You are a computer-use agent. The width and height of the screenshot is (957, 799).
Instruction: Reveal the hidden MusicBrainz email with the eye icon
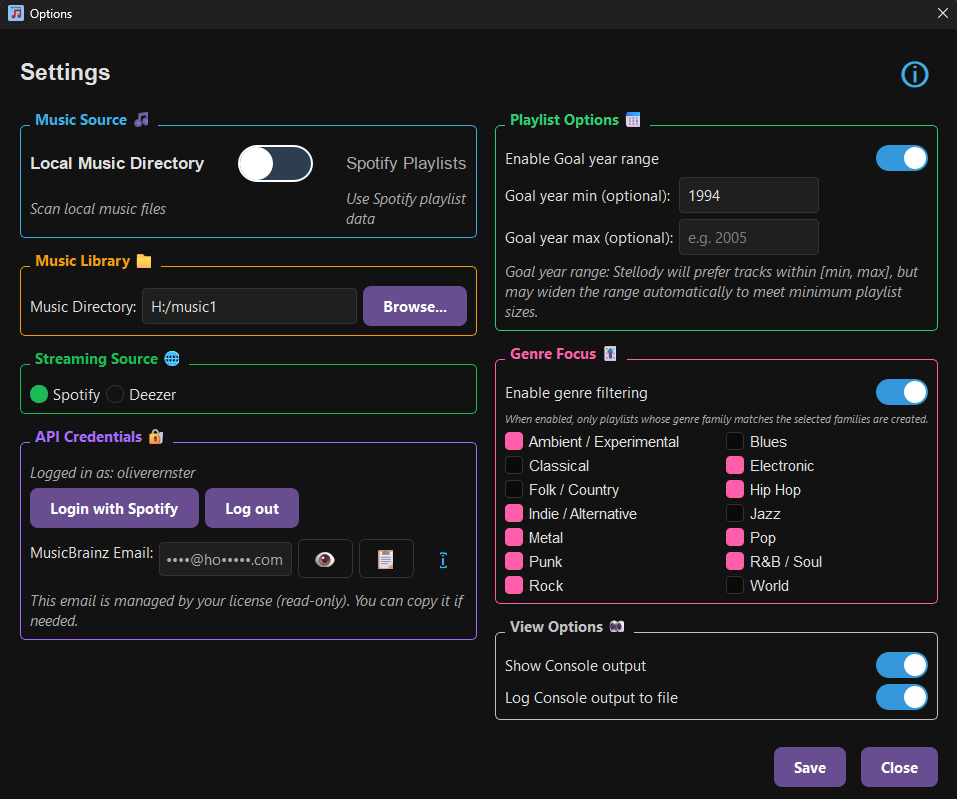pos(325,559)
